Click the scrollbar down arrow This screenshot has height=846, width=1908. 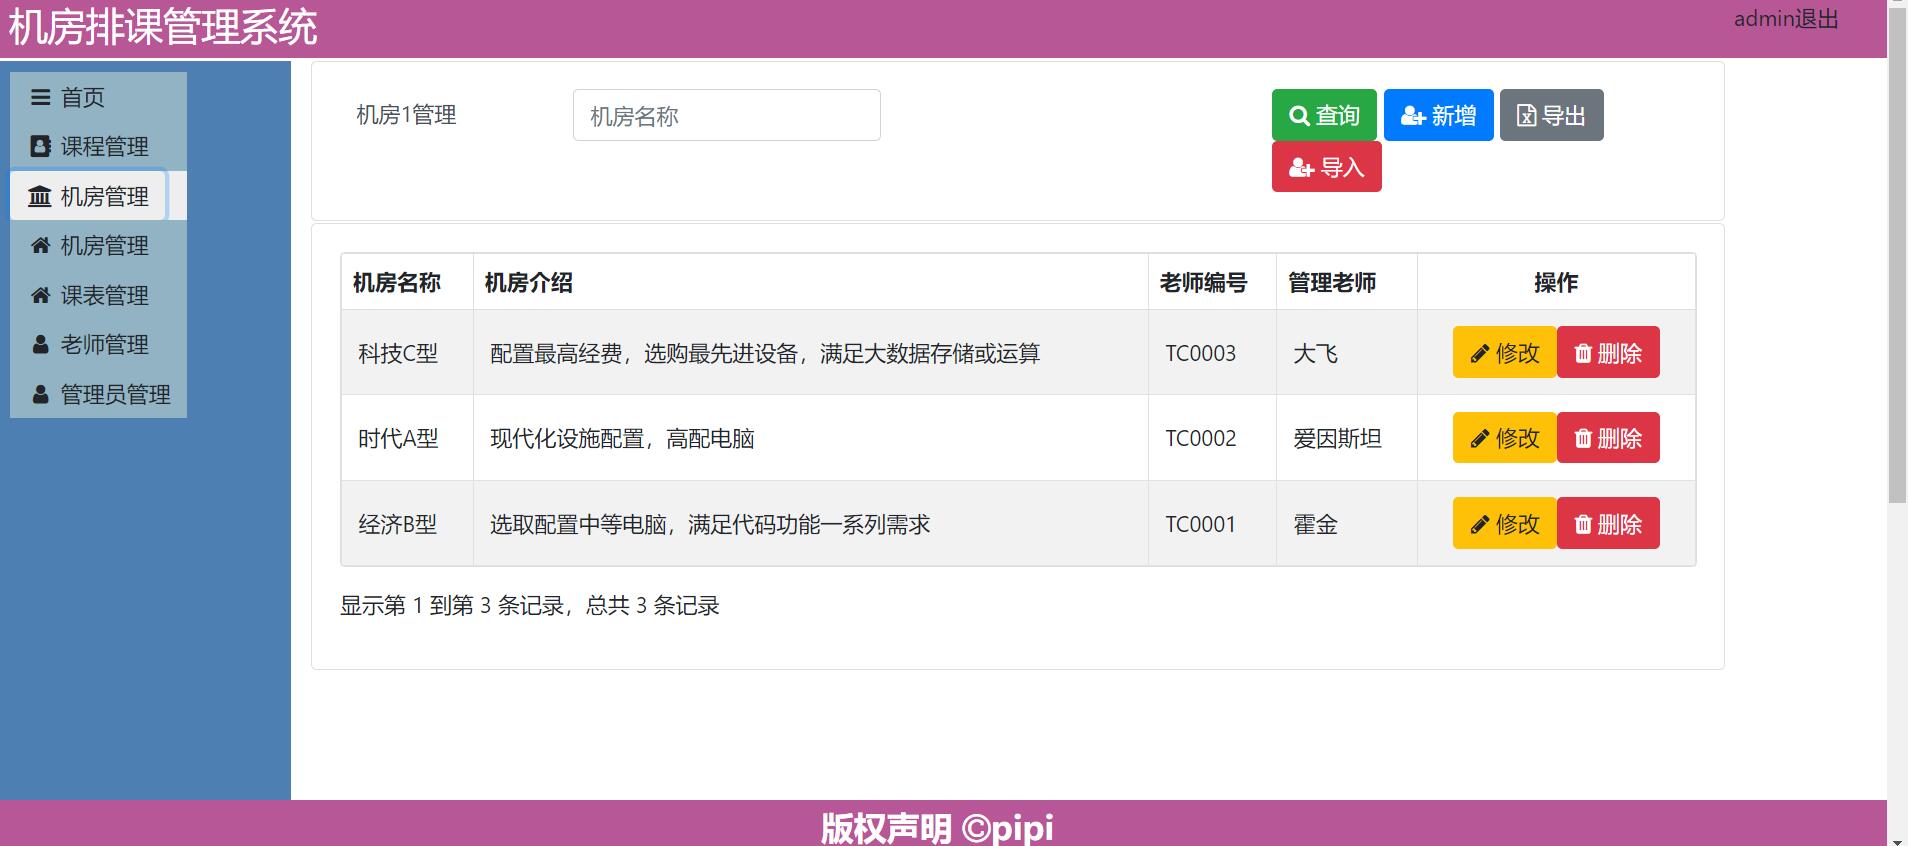click(1897, 840)
